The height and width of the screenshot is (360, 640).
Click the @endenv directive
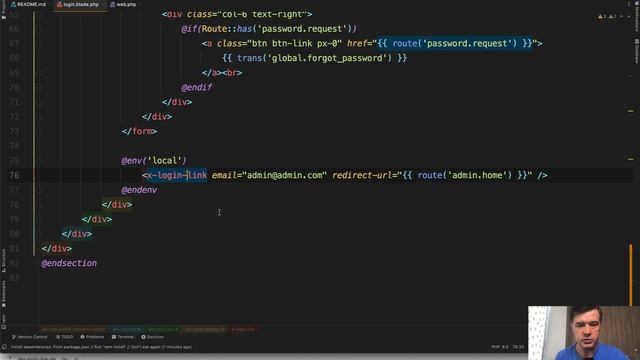click(139, 190)
